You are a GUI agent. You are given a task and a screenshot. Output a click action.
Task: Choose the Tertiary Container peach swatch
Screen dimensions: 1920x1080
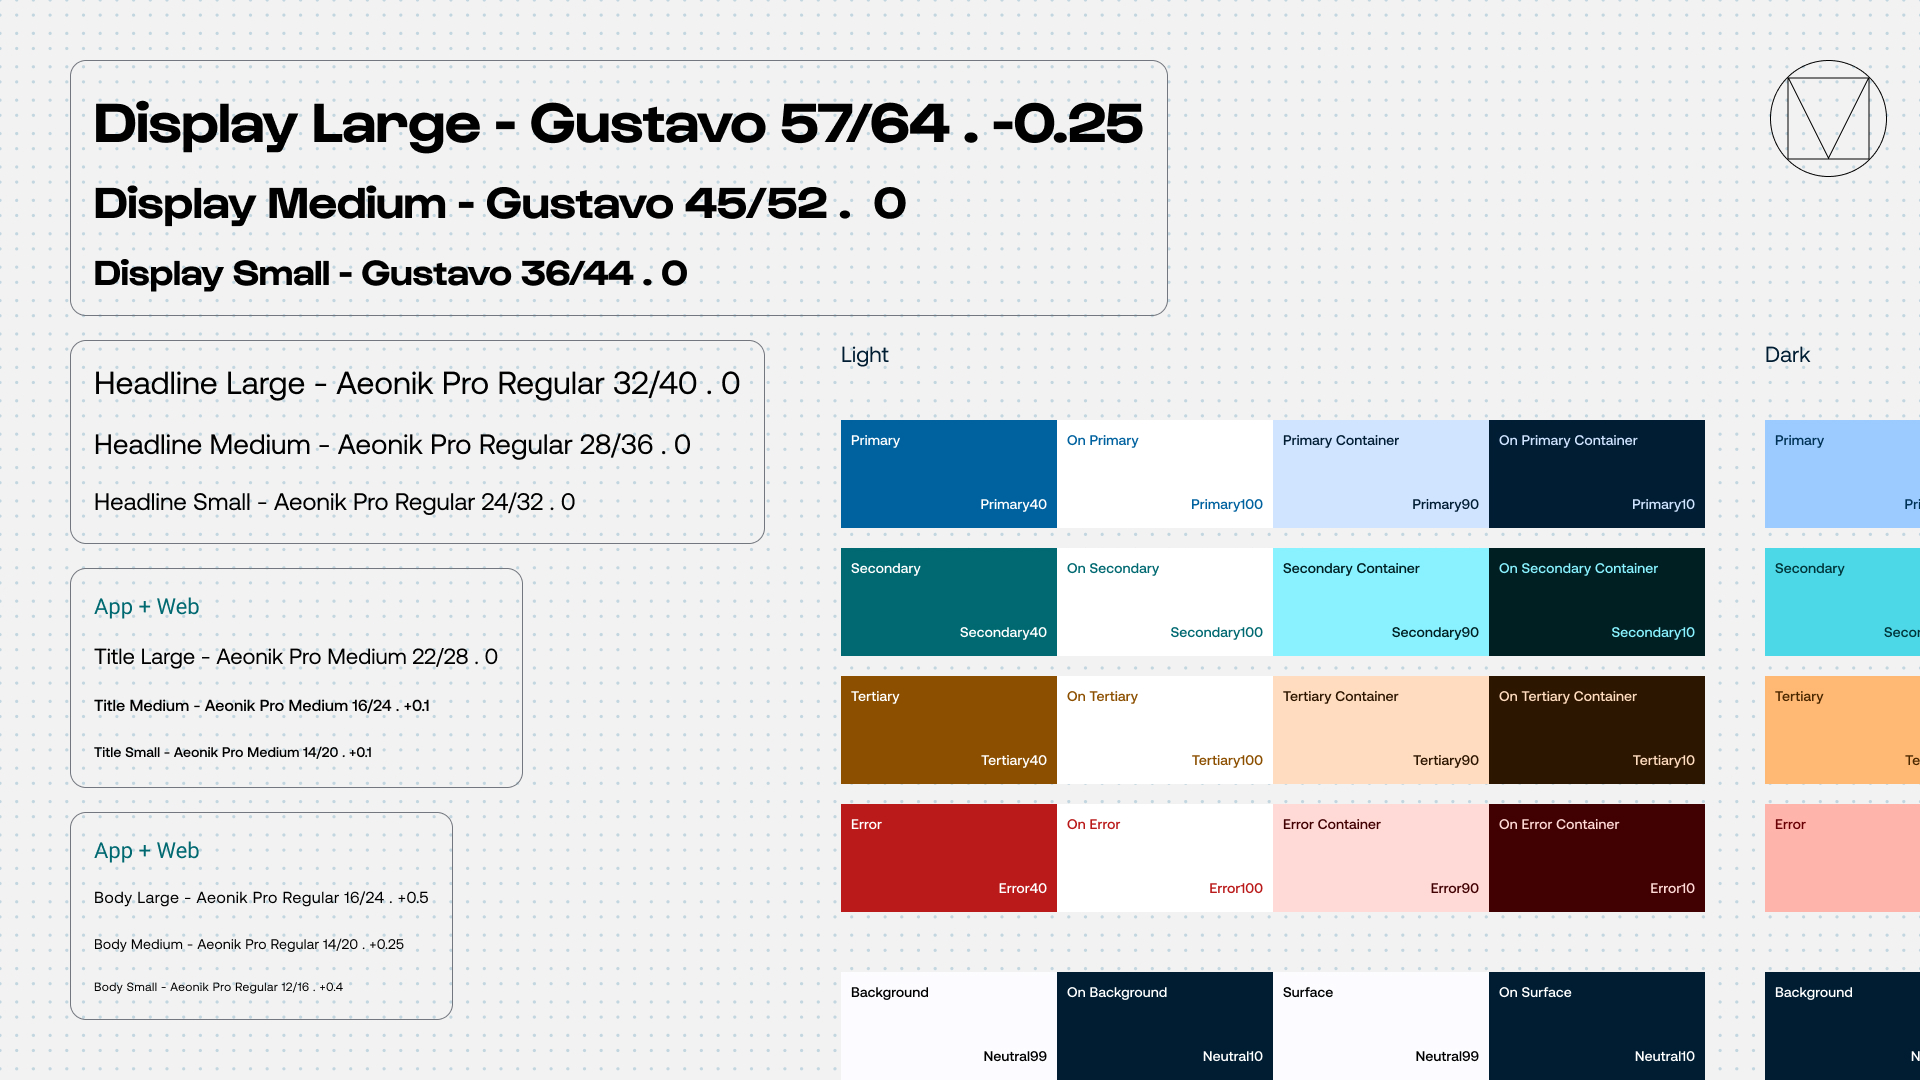click(x=1380, y=729)
